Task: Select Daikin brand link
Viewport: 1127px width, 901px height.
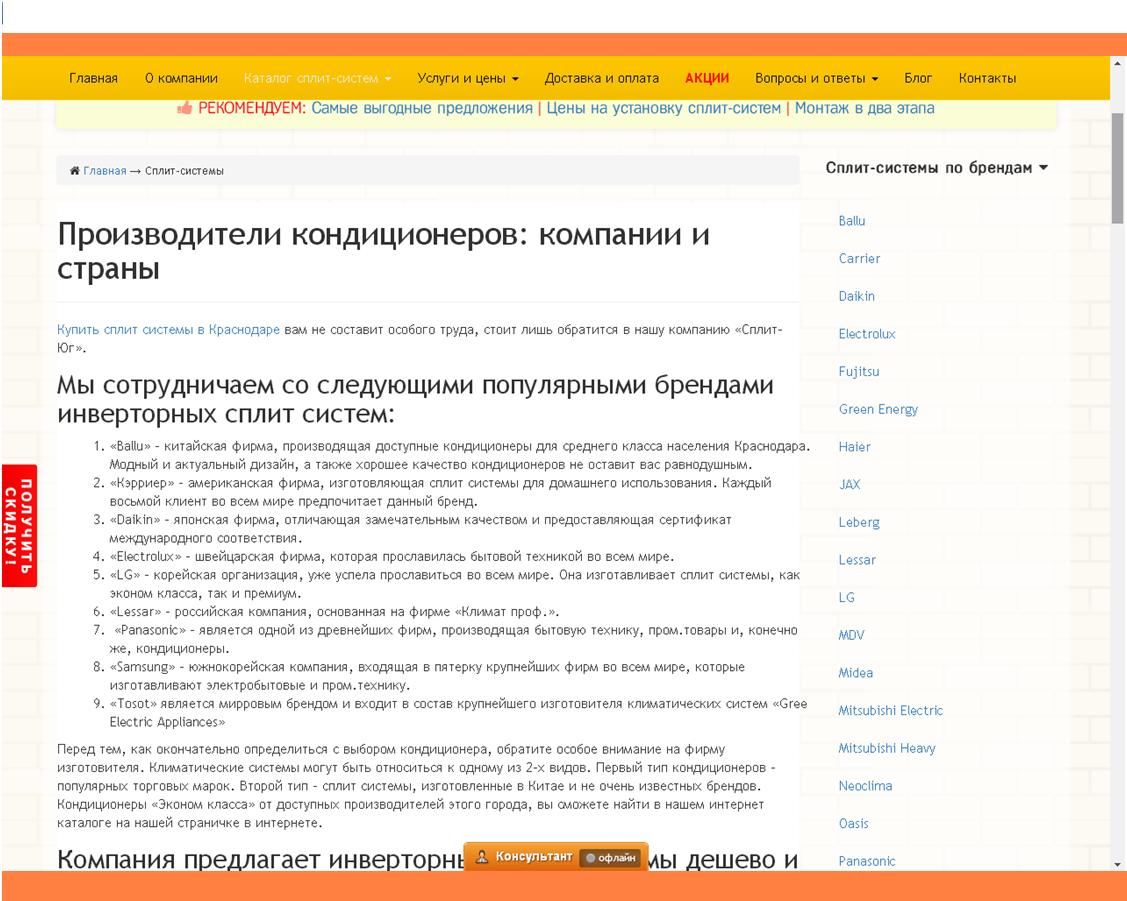Action: point(857,296)
